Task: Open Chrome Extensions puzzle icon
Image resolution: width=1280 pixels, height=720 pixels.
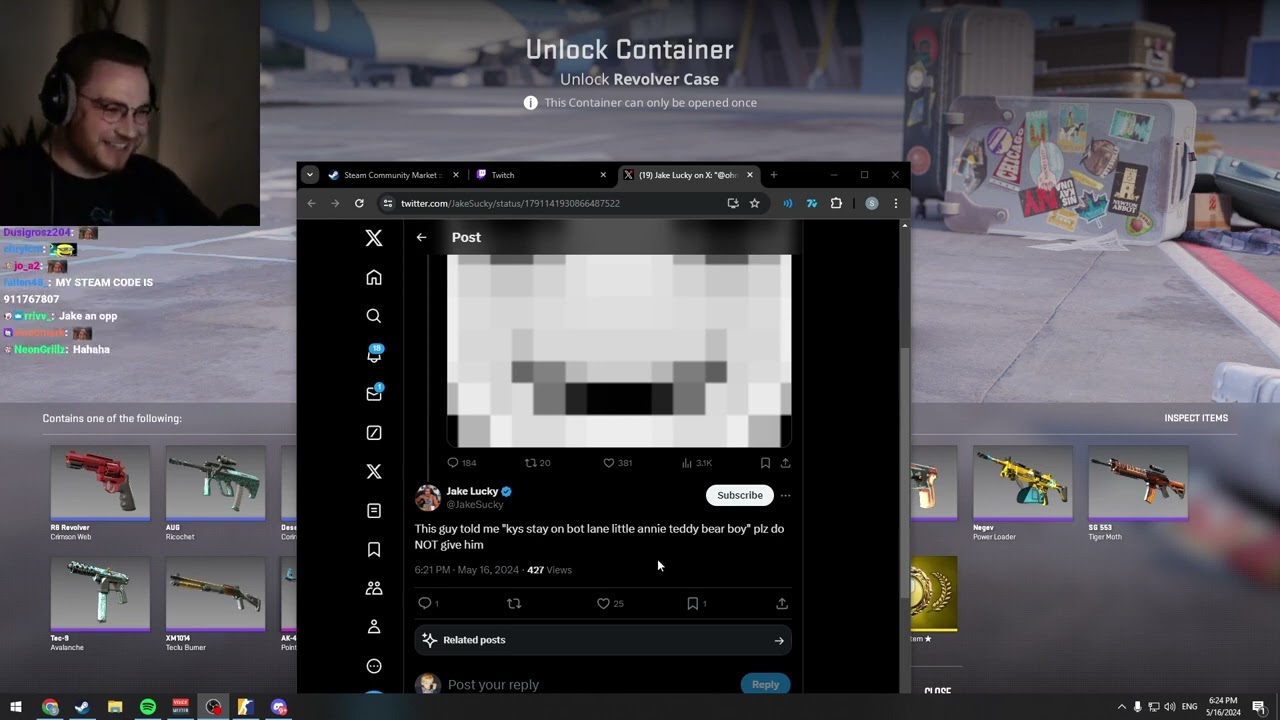Action: [836, 203]
